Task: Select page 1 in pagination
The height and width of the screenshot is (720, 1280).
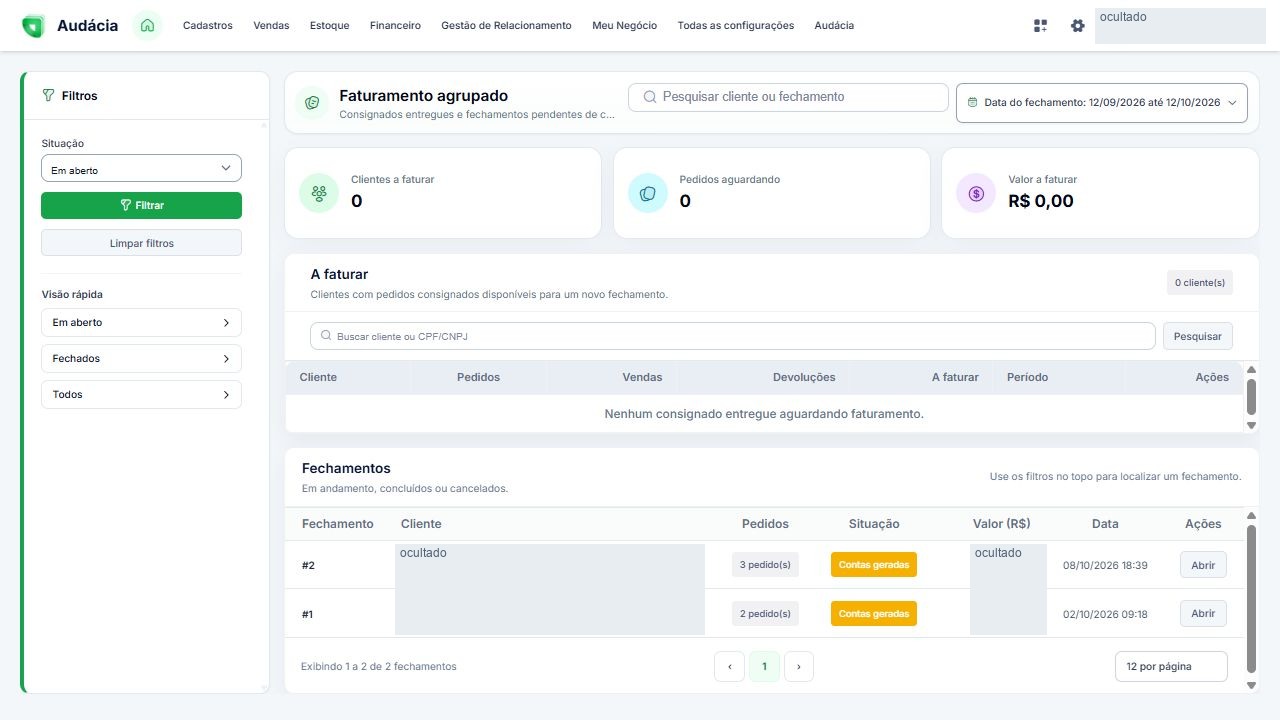Action: [764, 666]
